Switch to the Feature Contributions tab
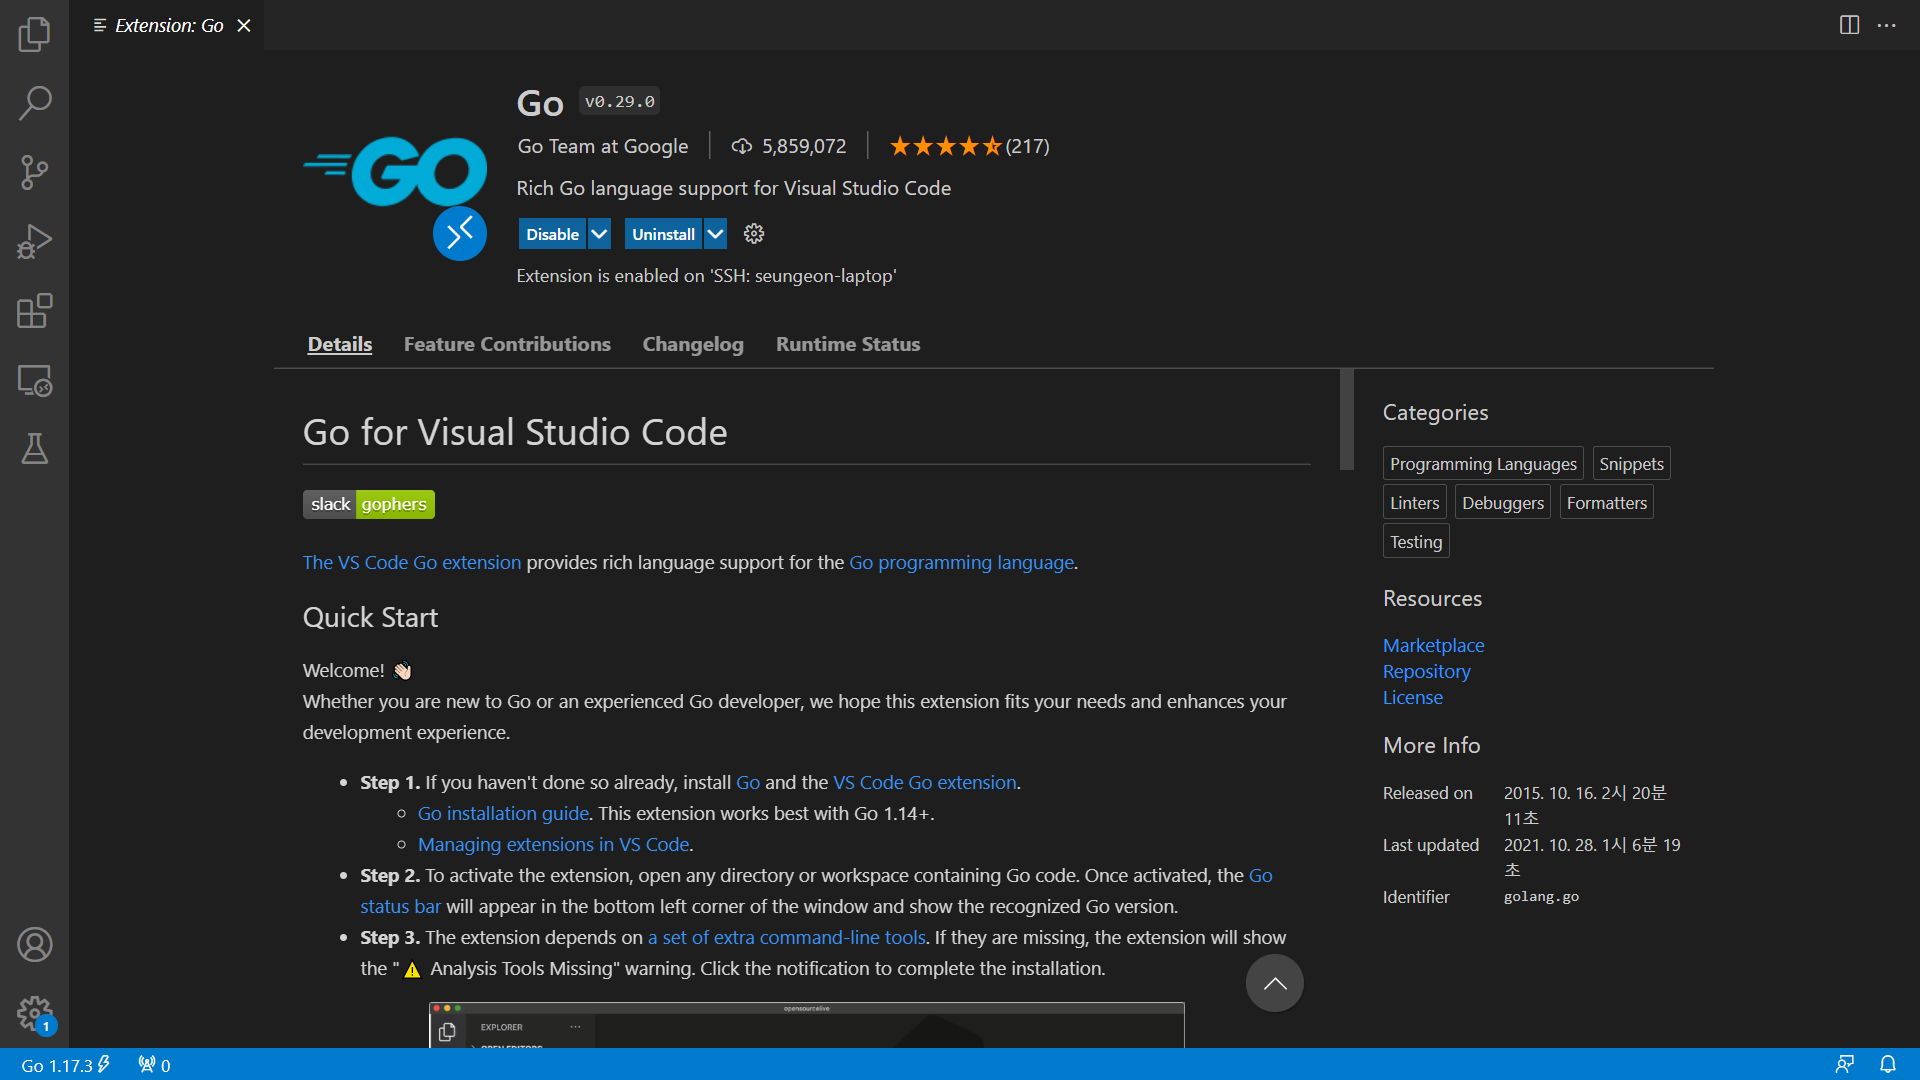 [507, 344]
